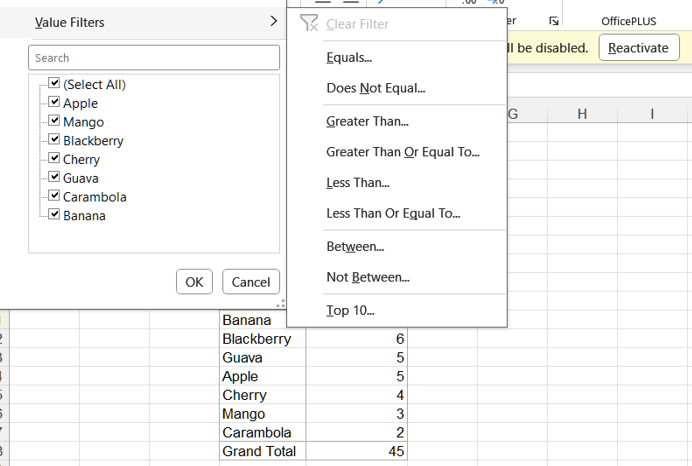
Task: Open the Top 10... filter dialog
Action: click(350, 311)
